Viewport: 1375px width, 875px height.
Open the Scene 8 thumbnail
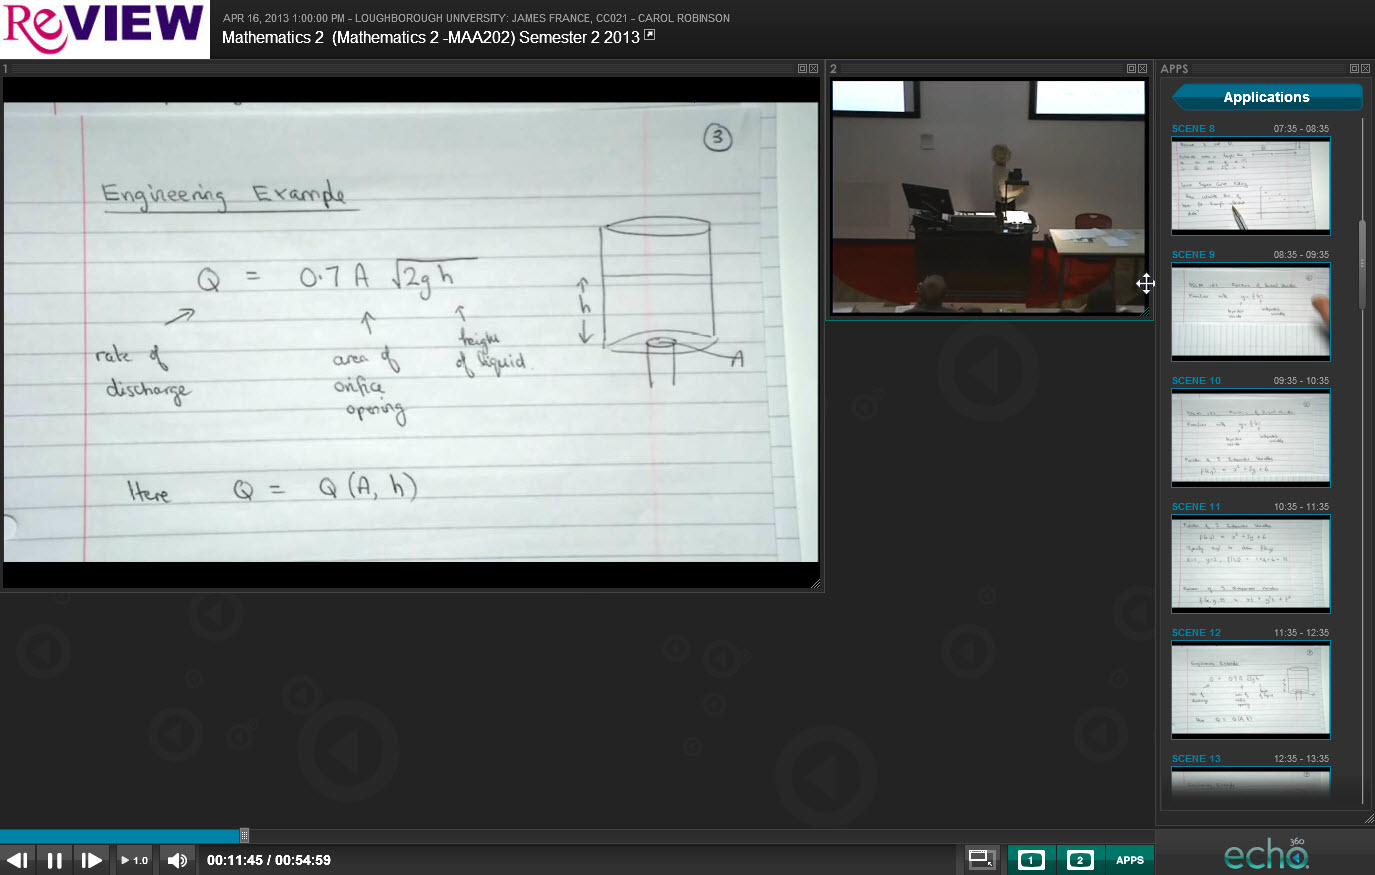click(1250, 186)
